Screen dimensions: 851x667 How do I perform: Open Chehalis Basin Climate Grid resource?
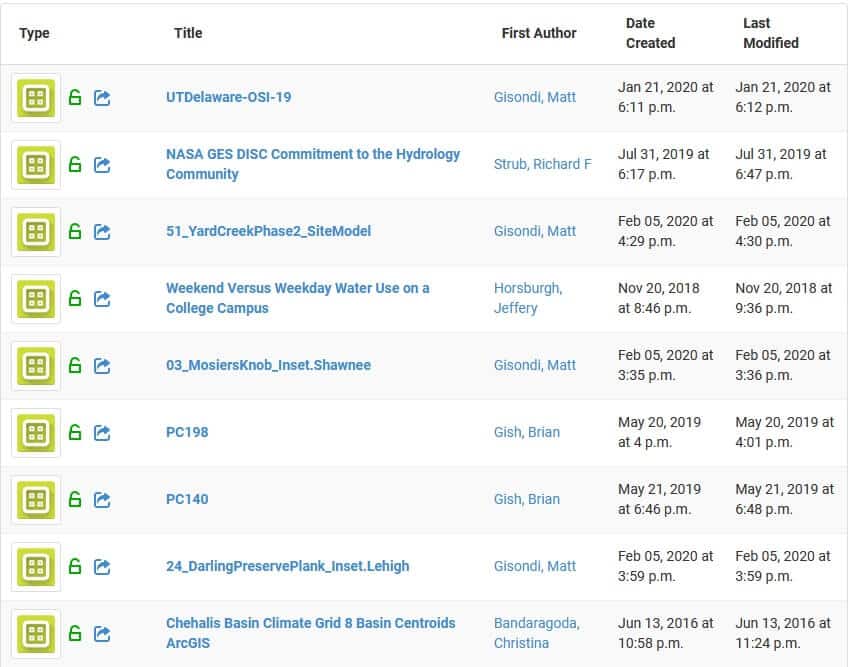[x=310, y=633]
